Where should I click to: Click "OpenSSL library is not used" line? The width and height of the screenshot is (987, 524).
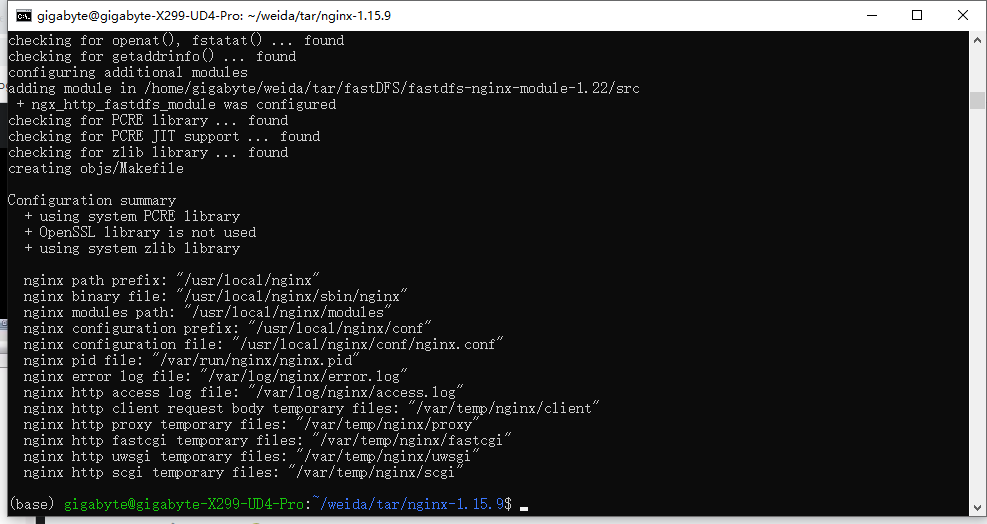[x=140, y=232]
